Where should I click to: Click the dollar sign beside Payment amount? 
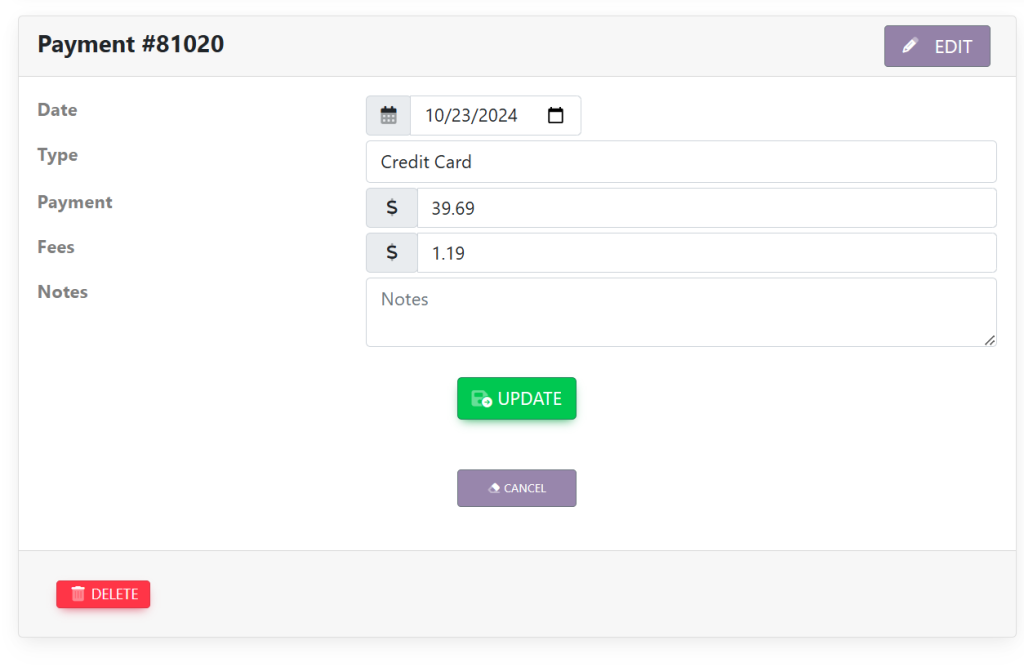tap(392, 208)
